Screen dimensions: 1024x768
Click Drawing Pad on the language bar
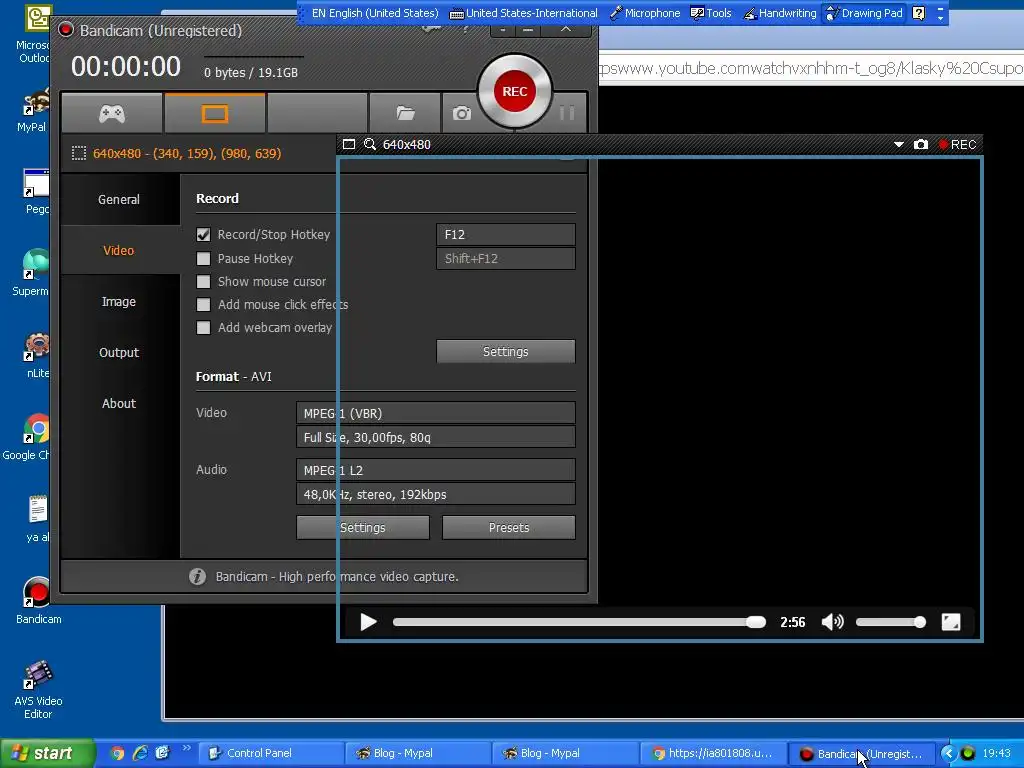point(865,13)
